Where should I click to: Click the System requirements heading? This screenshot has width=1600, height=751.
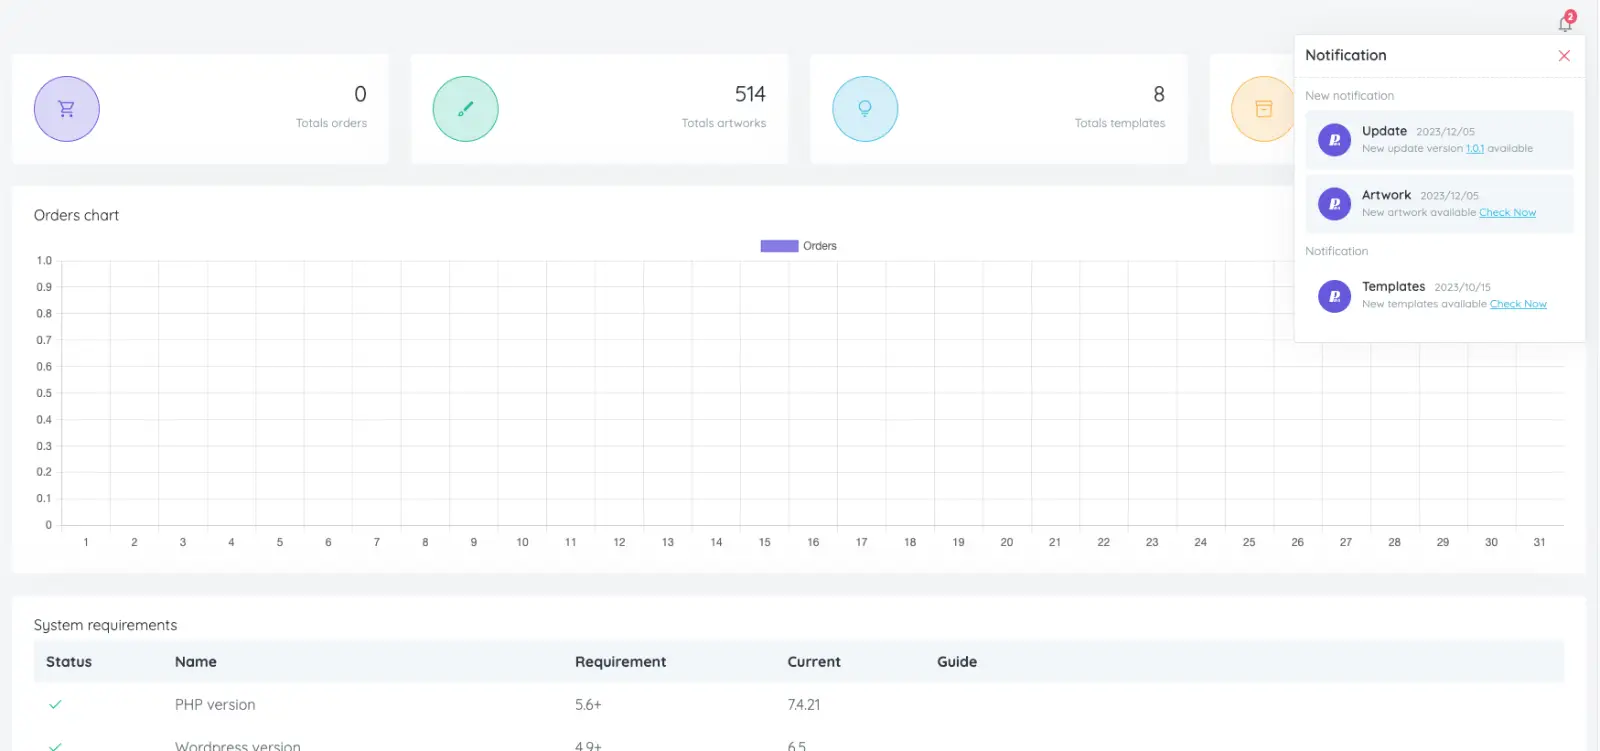pyautogui.click(x=105, y=625)
